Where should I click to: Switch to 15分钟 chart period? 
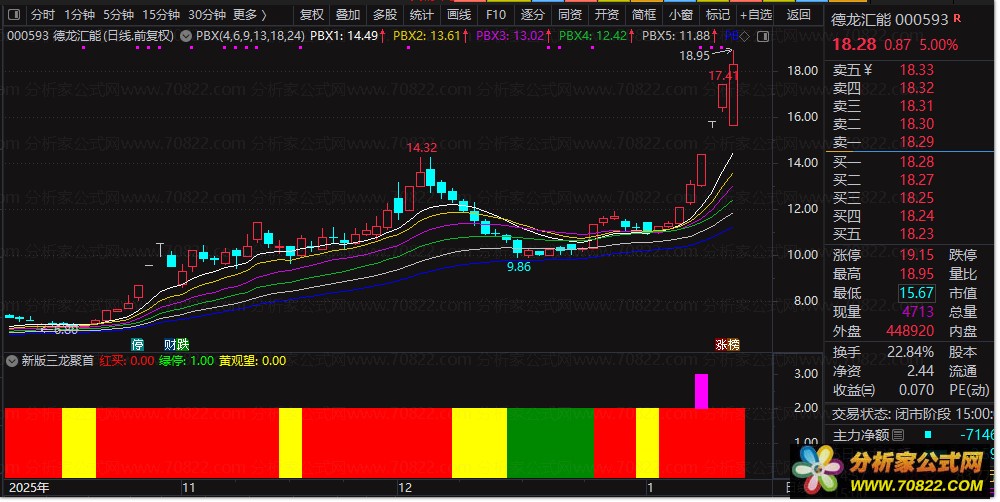click(161, 14)
